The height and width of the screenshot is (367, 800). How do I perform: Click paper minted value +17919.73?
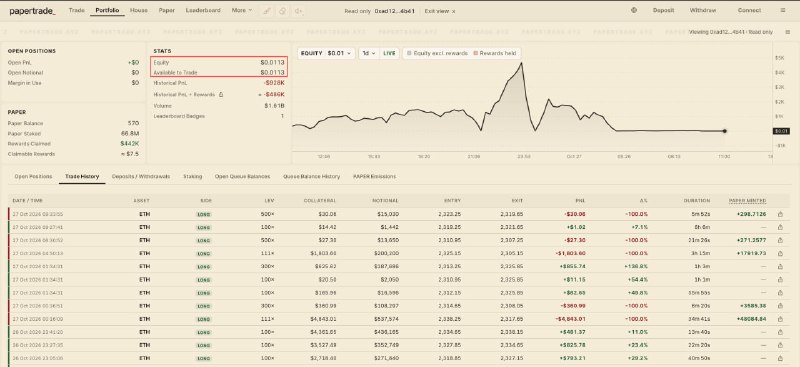(x=752, y=253)
